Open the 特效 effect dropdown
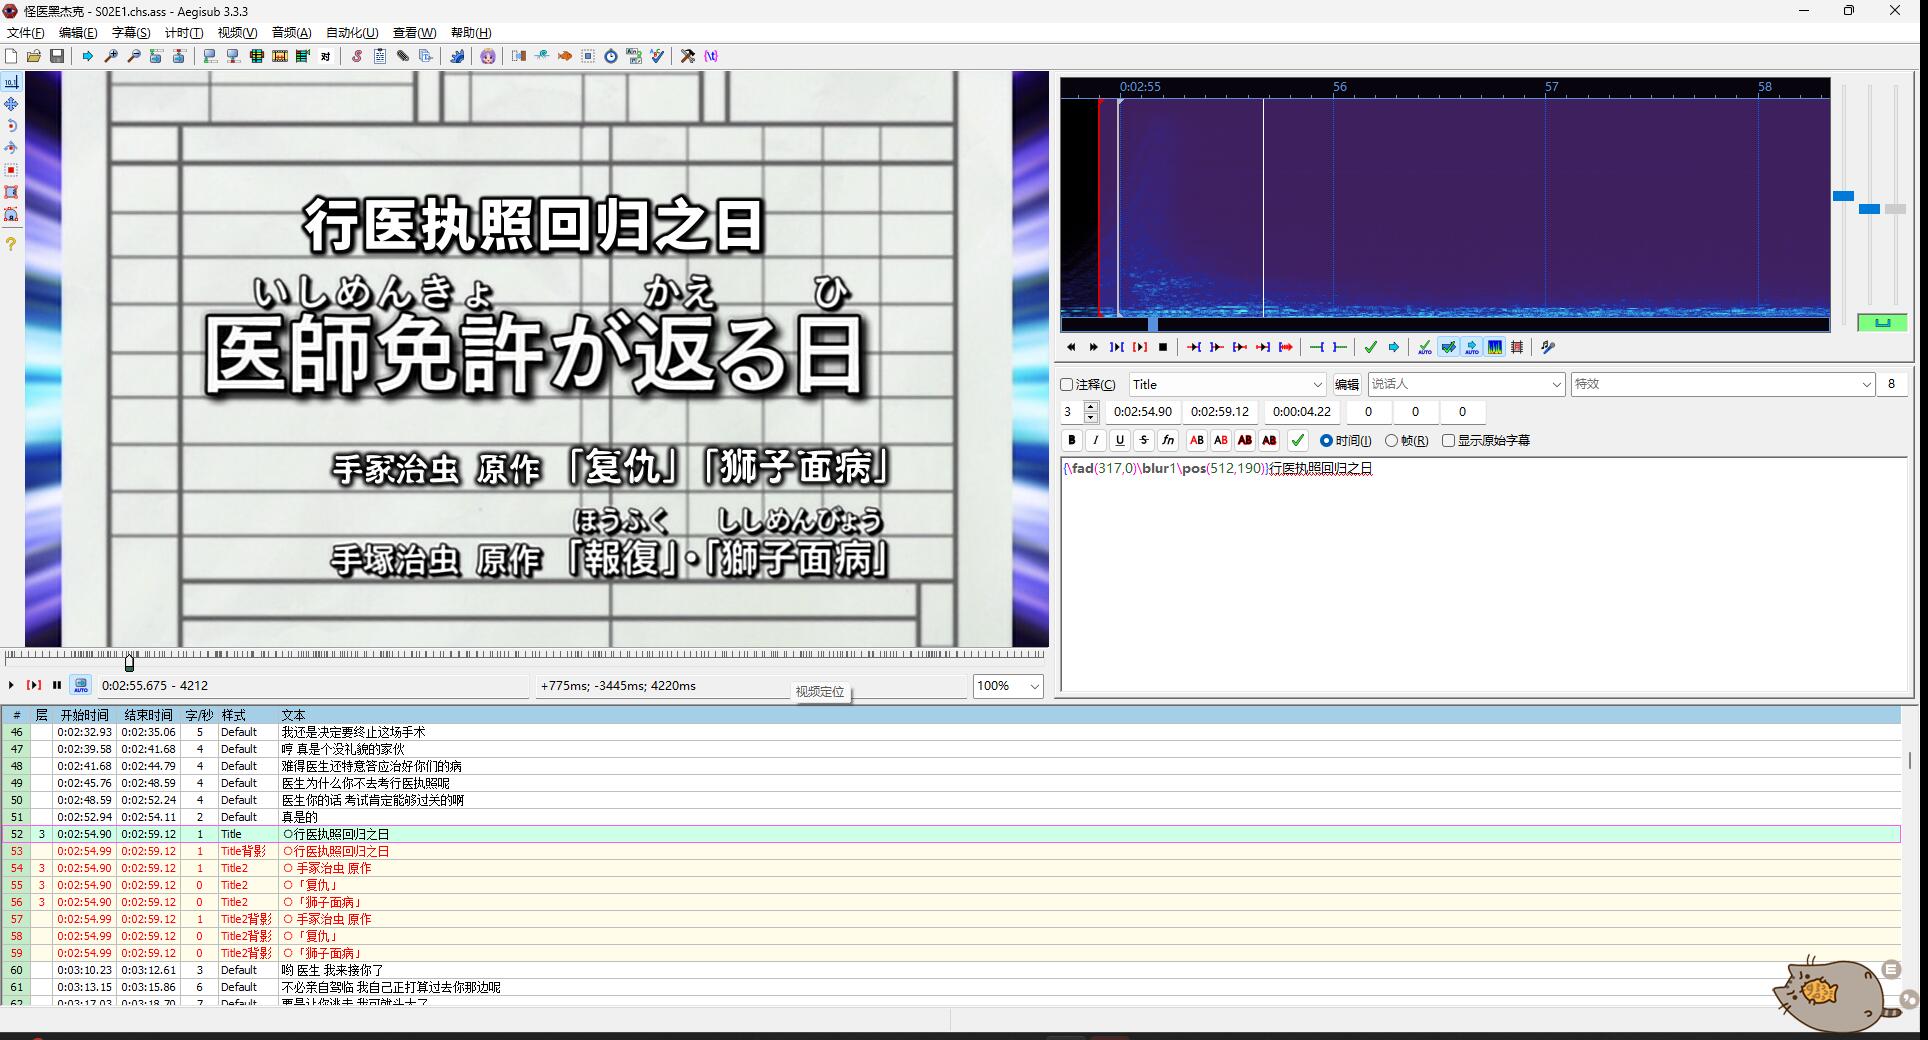Image resolution: width=1928 pixels, height=1040 pixels. click(1723, 384)
